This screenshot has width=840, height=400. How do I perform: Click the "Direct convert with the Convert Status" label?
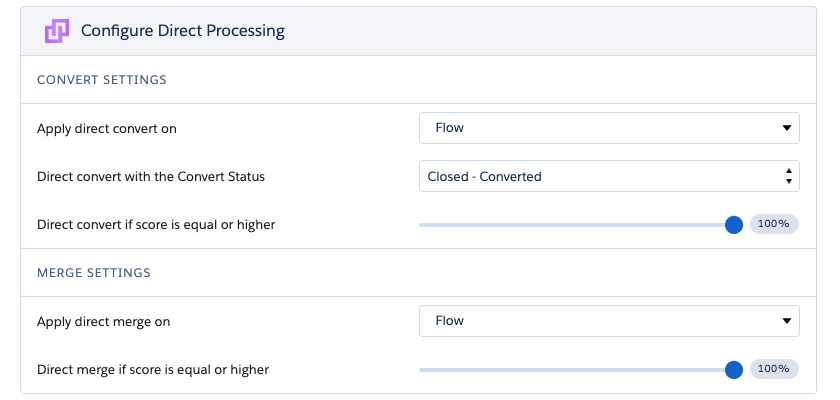(x=151, y=177)
